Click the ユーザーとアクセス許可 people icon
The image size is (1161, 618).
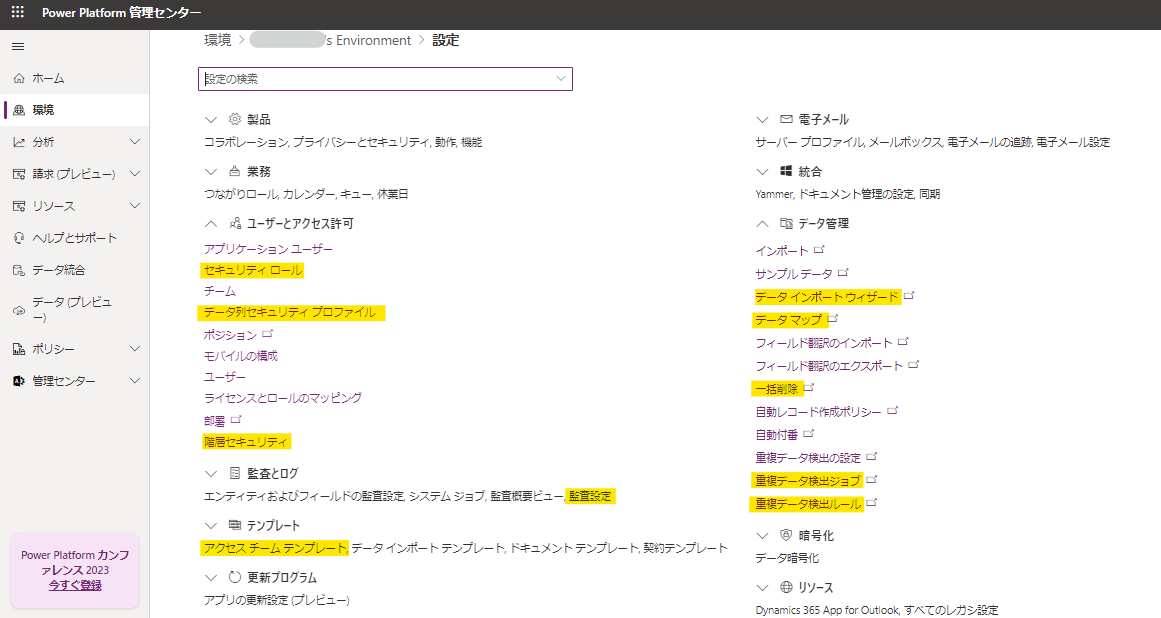(235, 223)
